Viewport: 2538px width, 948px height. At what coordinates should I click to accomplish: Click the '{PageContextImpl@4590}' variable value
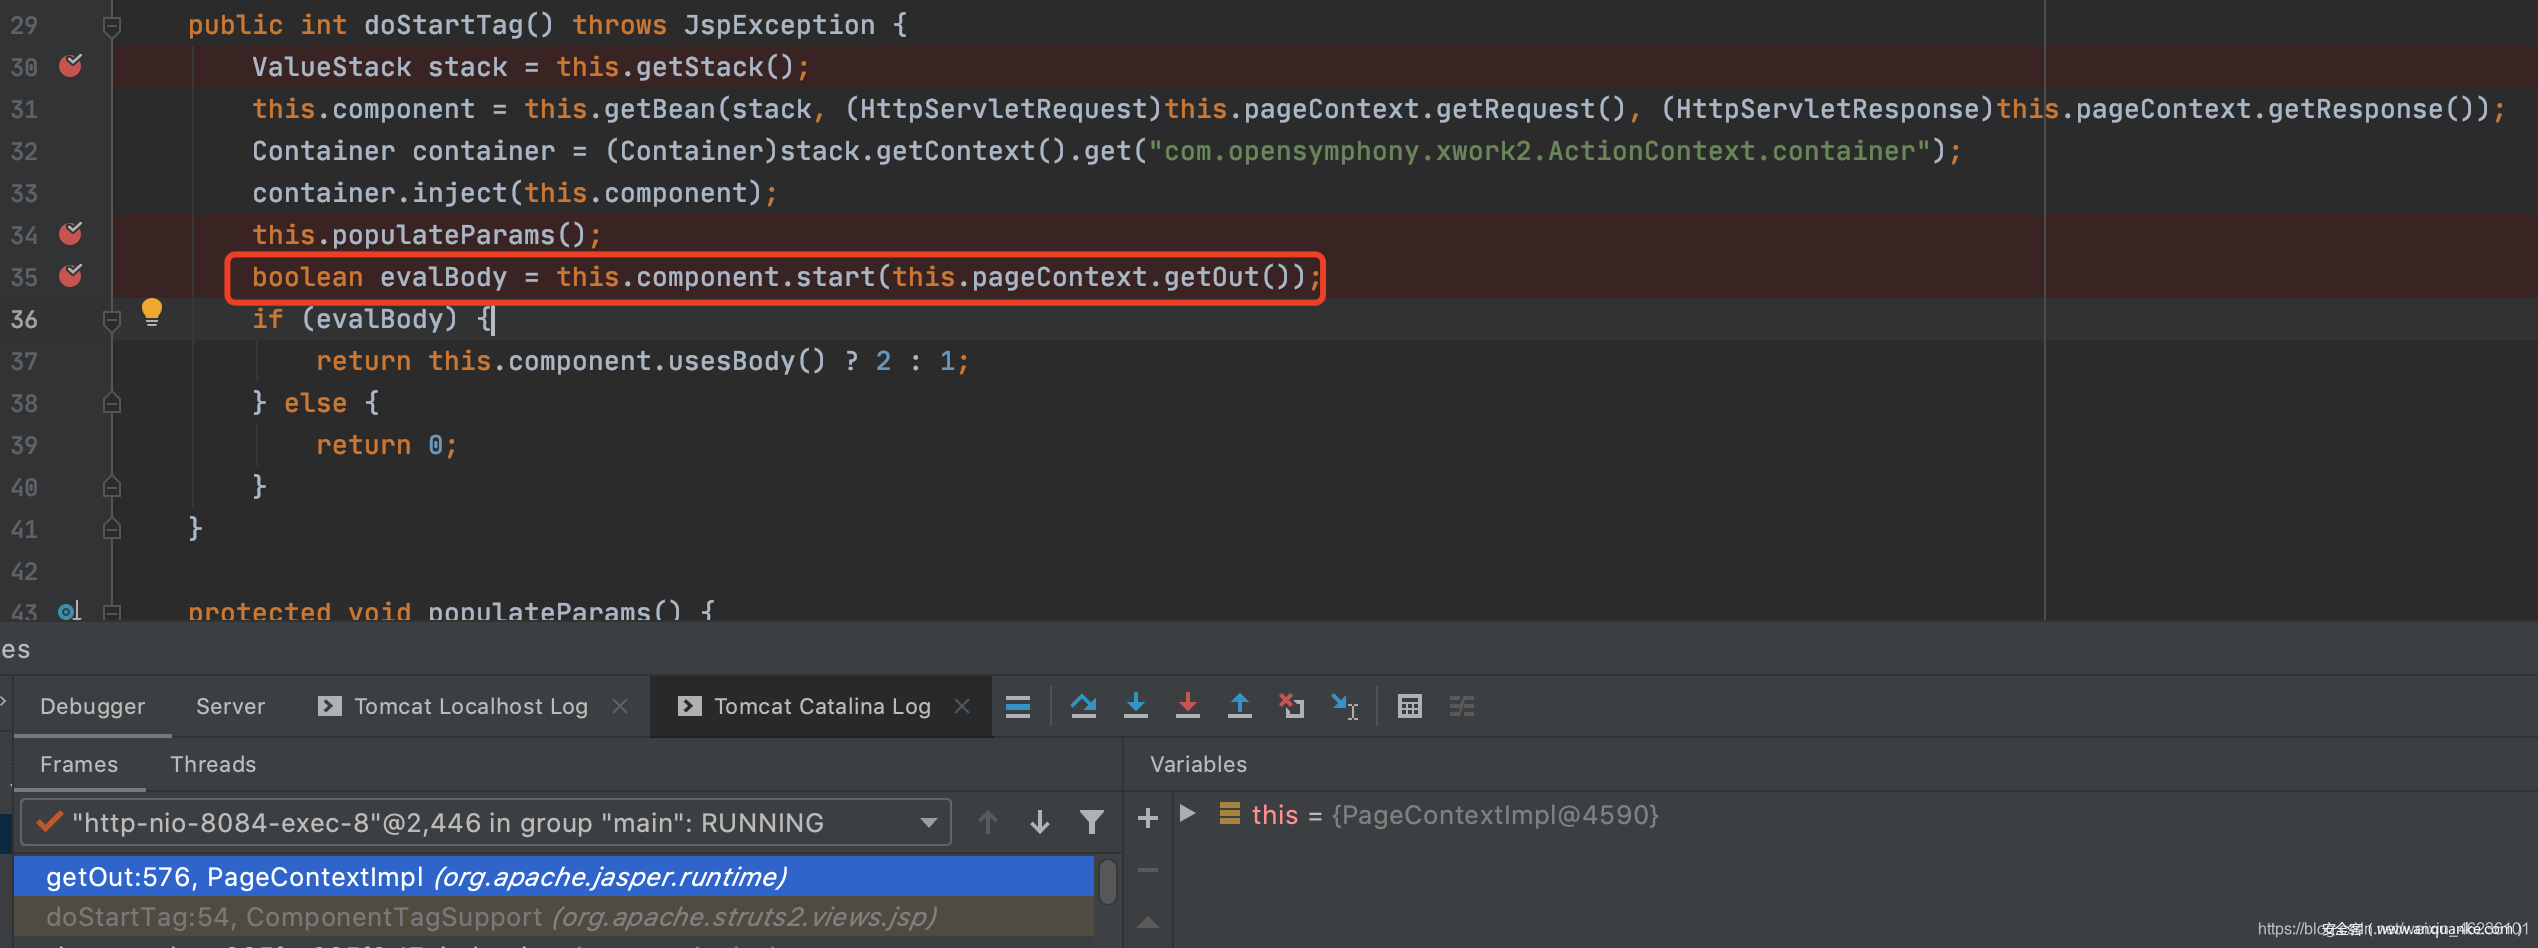pos(1495,814)
